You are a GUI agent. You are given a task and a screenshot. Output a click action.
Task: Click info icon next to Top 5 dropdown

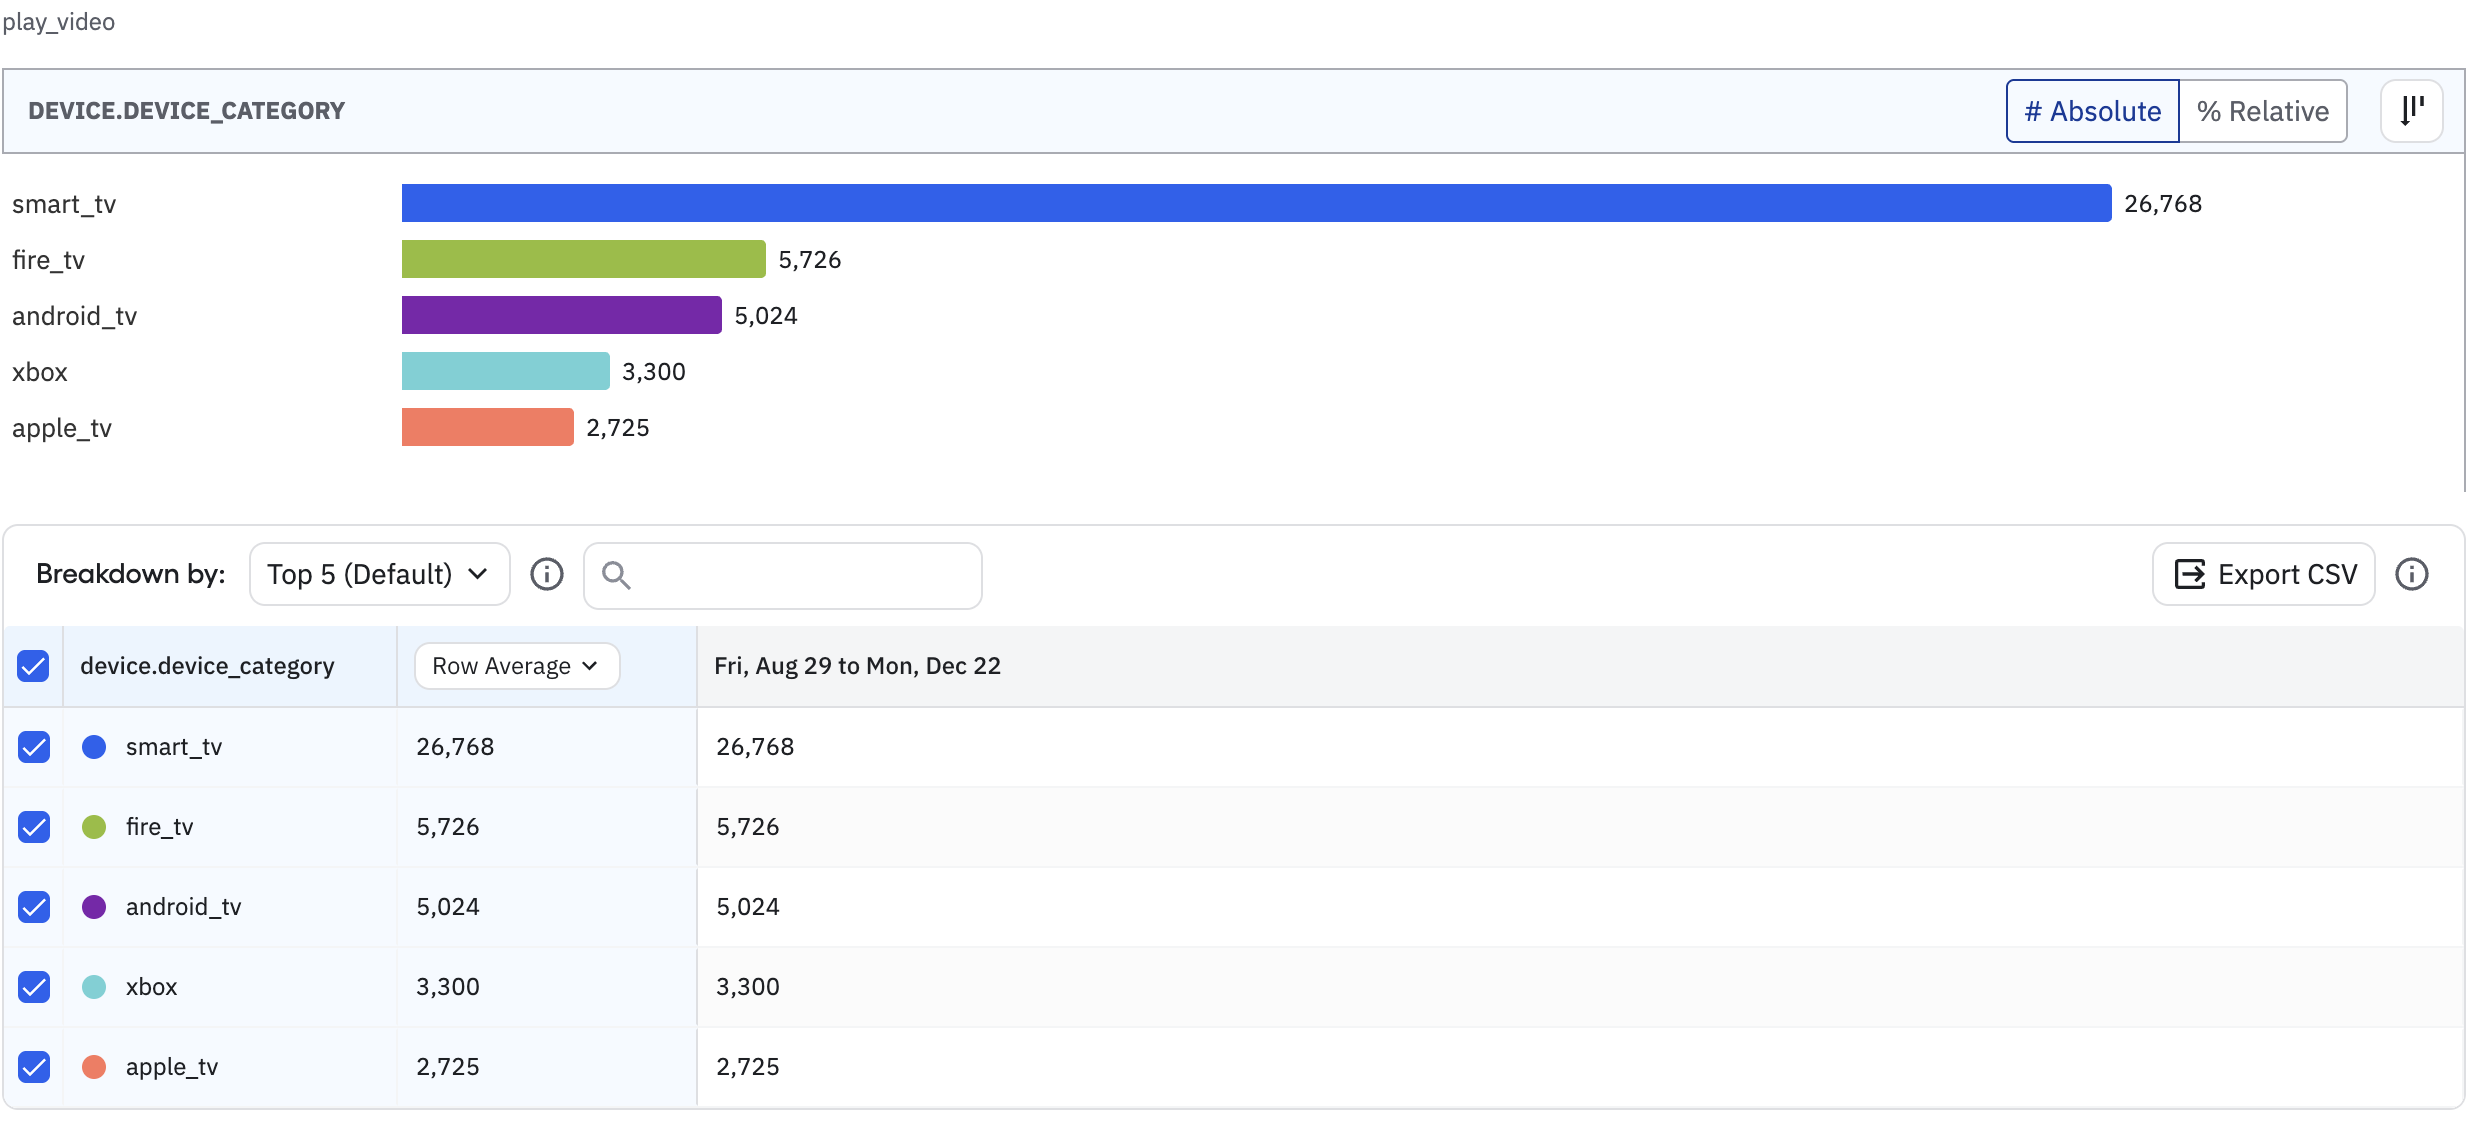[x=547, y=574]
